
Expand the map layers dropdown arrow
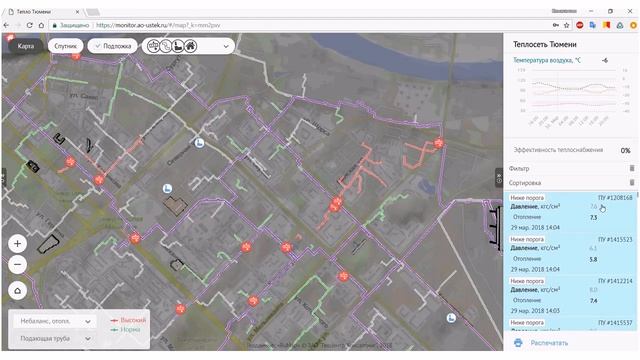(226, 47)
